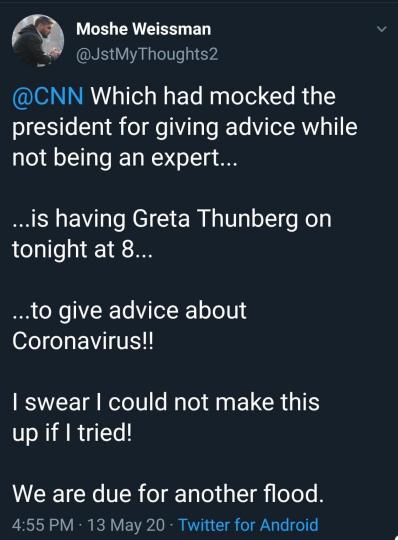
Task: Select the 'We are due for another flood.' line
Action: [168, 494]
